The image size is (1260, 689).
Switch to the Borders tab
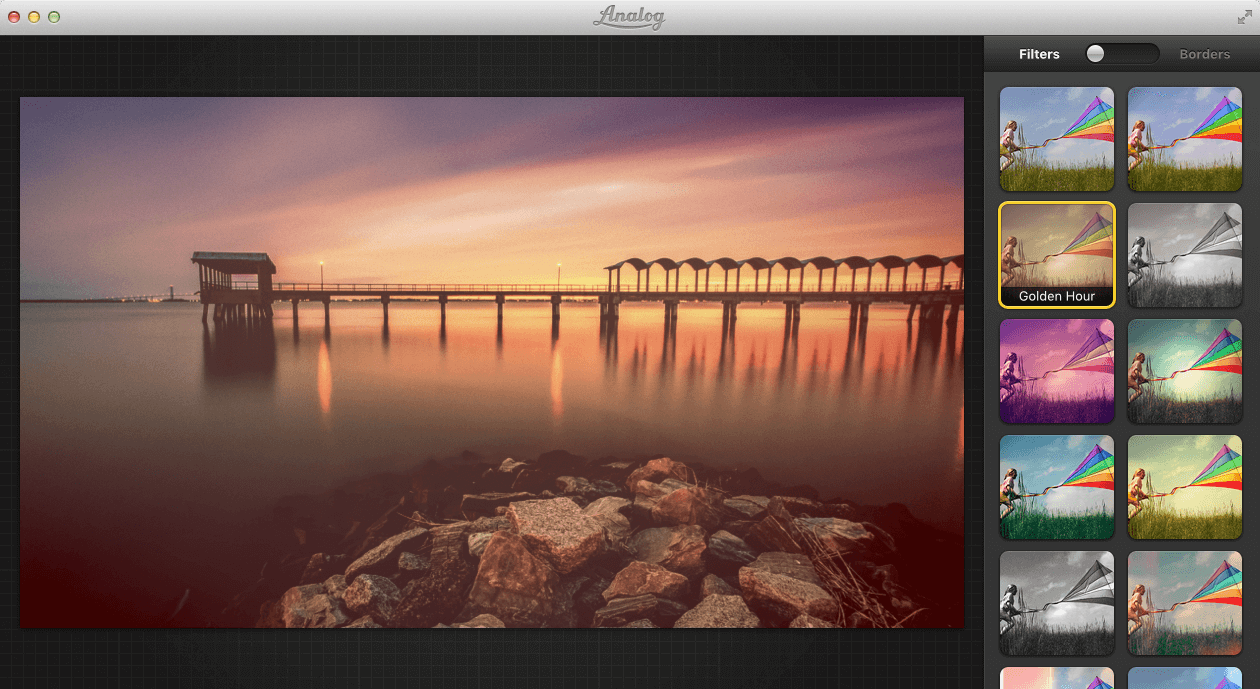point(1204,54)
